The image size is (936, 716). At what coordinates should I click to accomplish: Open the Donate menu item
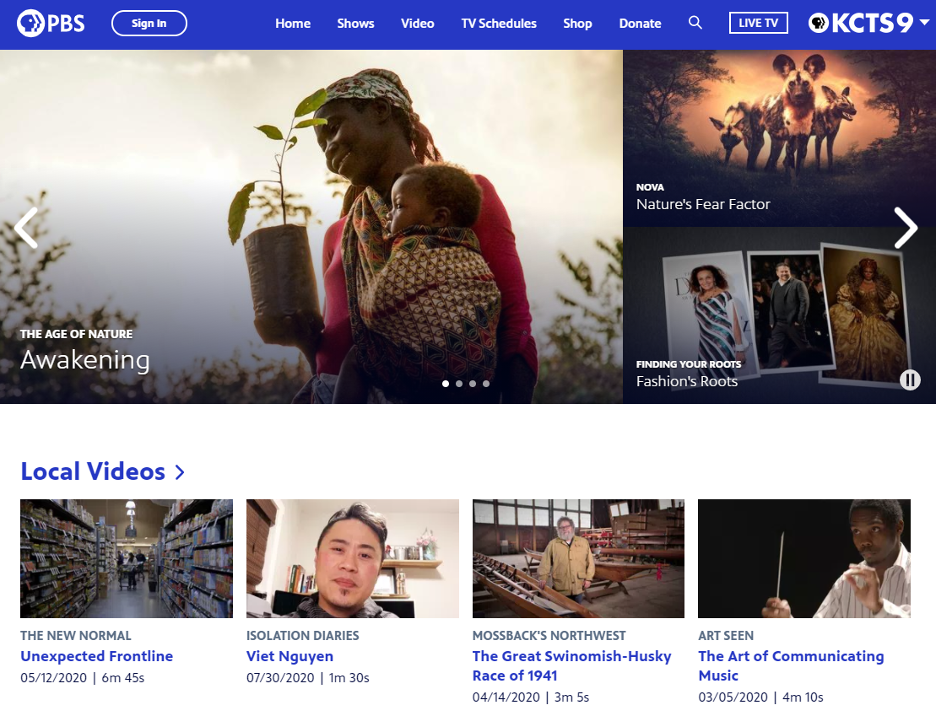tap(640, 23)
